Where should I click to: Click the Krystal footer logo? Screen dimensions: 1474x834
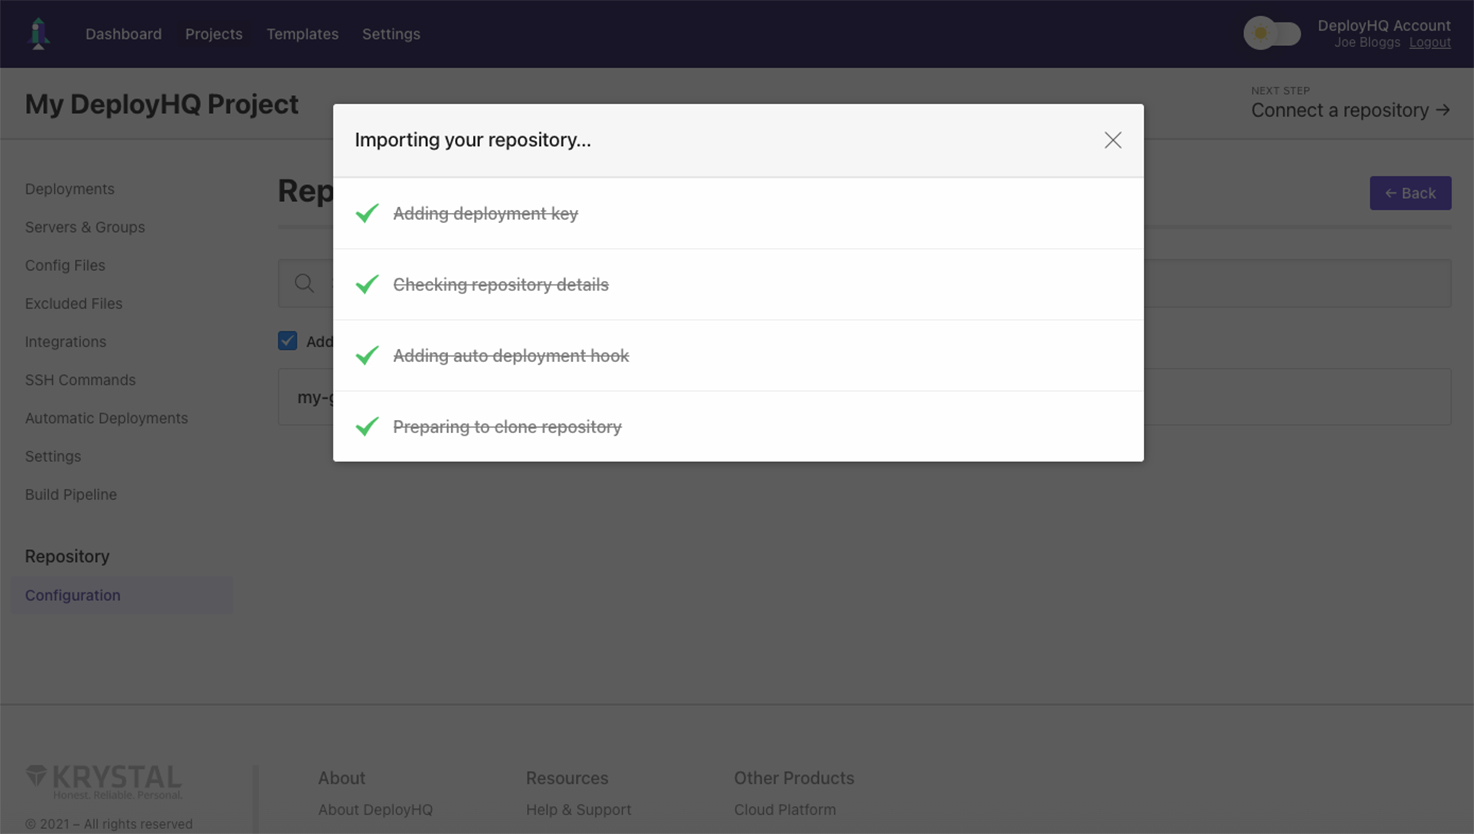[104, 781]
